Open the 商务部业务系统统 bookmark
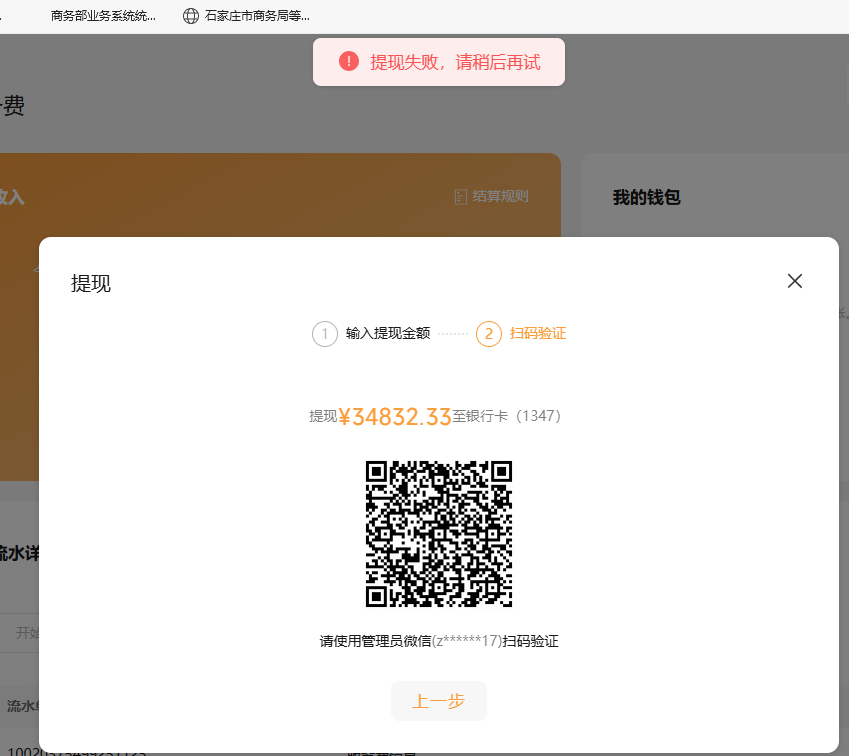The width and height of the screenshot is (849, 756). pyautogui.click(x=103, y=16)
